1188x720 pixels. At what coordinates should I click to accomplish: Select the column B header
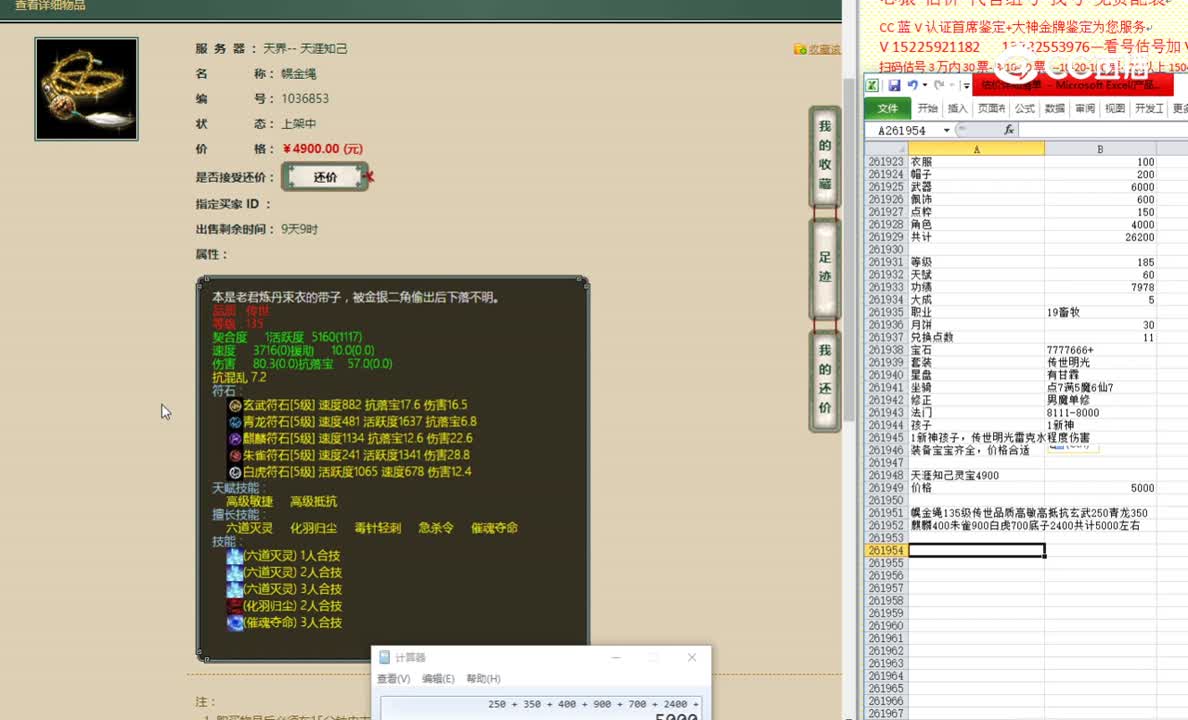1100,149
